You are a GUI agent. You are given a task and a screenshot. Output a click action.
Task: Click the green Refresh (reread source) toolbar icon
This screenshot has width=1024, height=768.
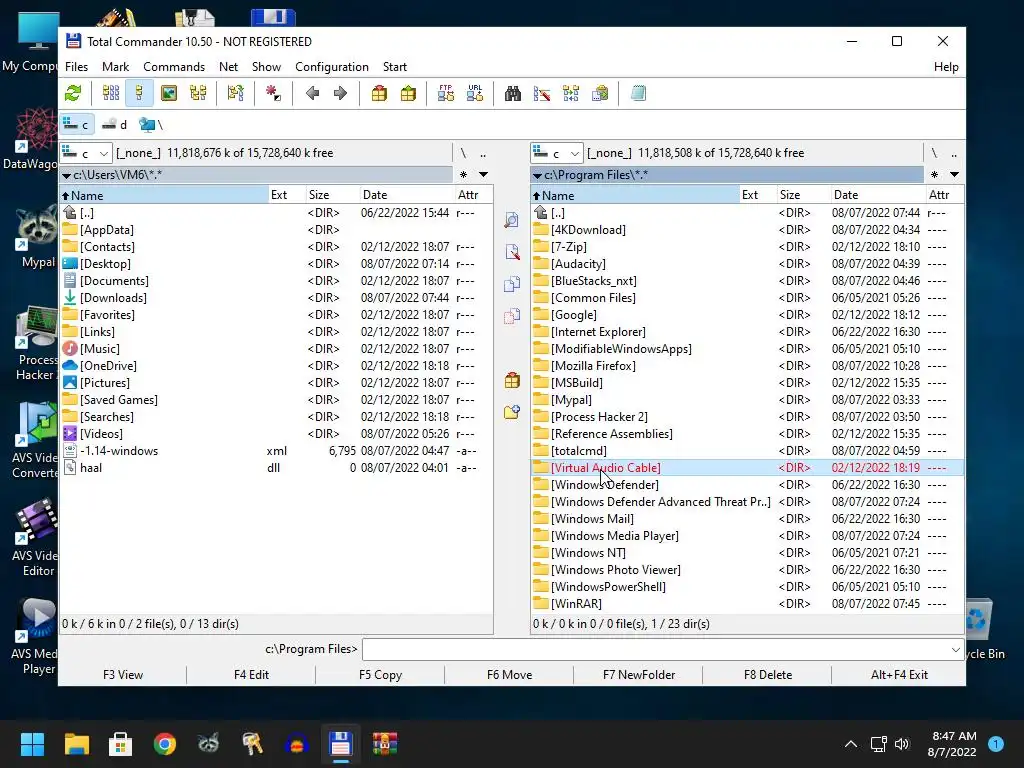click(x=73, y=93)
